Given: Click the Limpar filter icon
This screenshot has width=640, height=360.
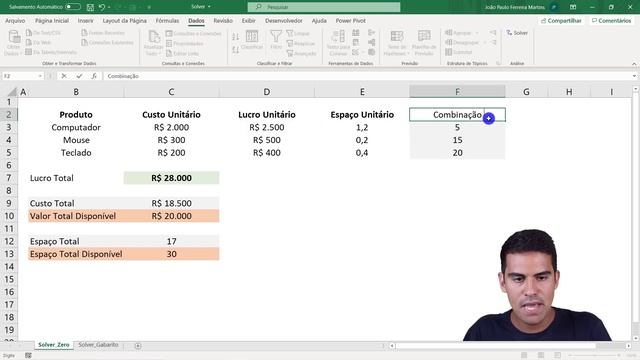Looking at the screenshot, I should [x=290, y=33].
